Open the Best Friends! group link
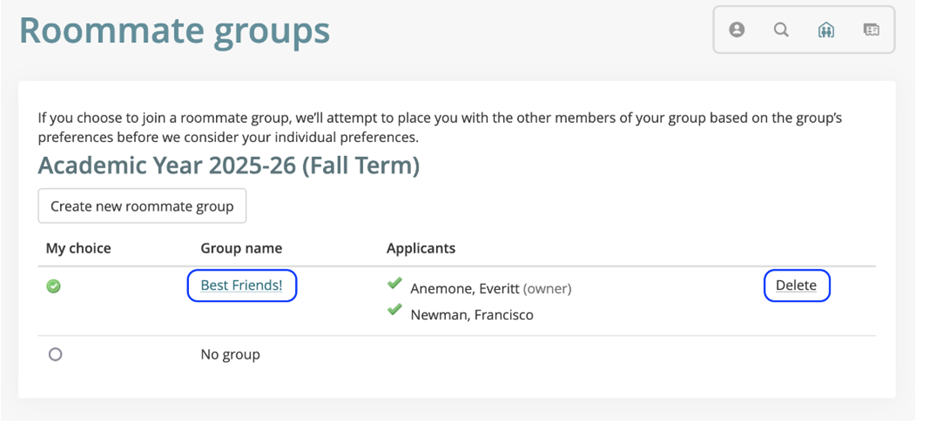Viewport: 936px width, 424px height. click(x=242, y=286)
